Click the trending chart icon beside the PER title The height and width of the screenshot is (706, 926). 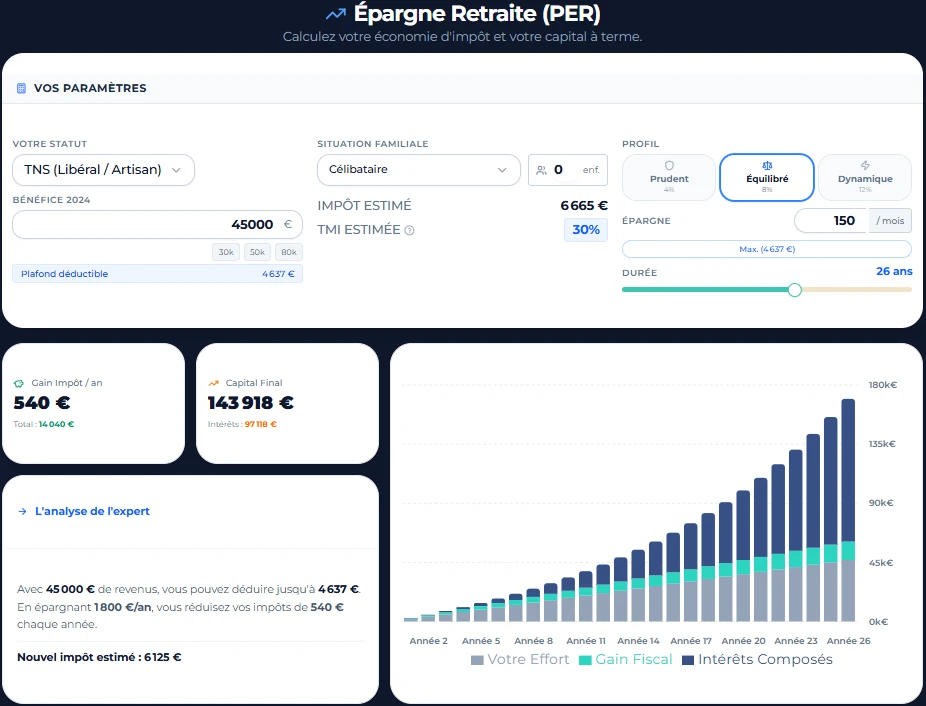(335, 14)
